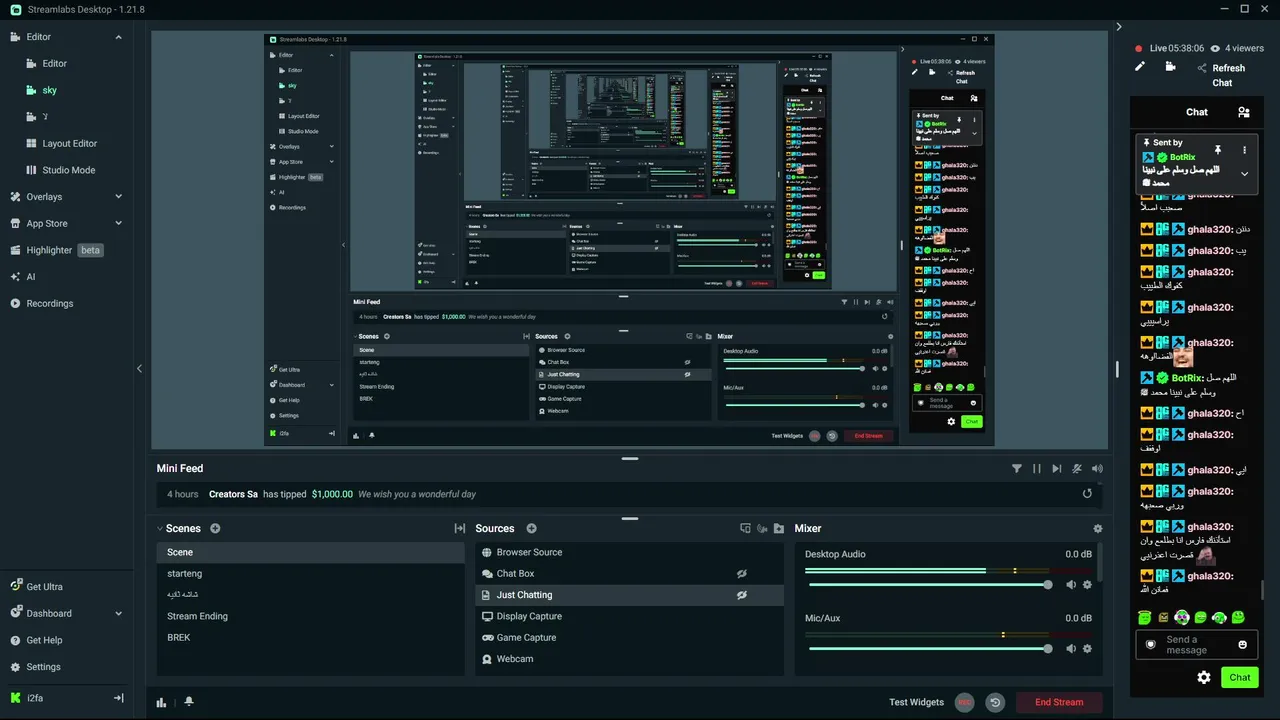Image resolution: width=1280 pixels, height=720 pixels.
Task: Repeat the Creators Sa tip alert
Action: tap(1088, 494)
